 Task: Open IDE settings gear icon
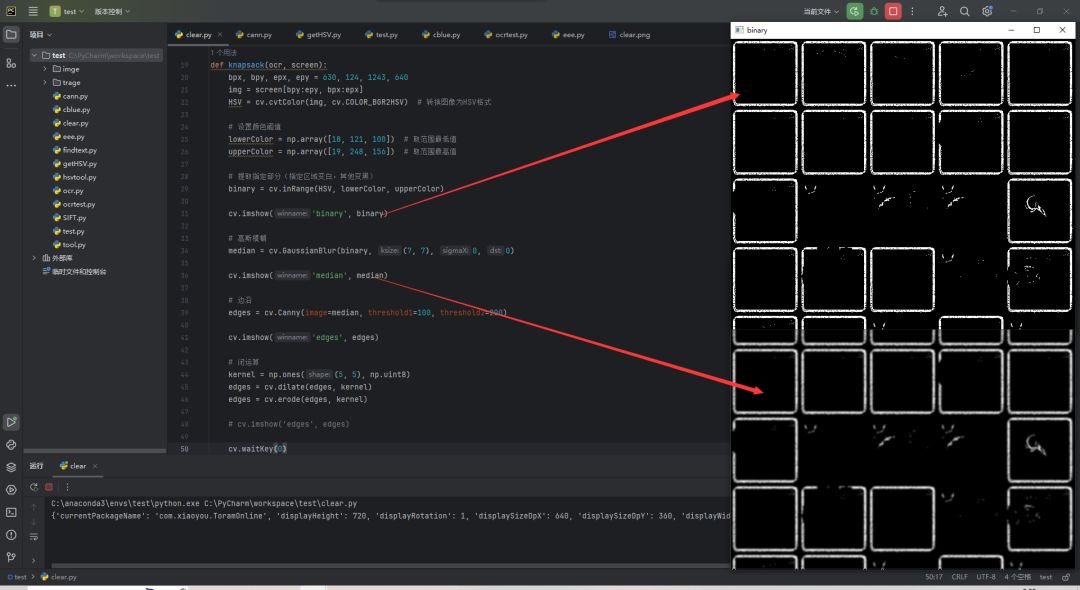986,11
